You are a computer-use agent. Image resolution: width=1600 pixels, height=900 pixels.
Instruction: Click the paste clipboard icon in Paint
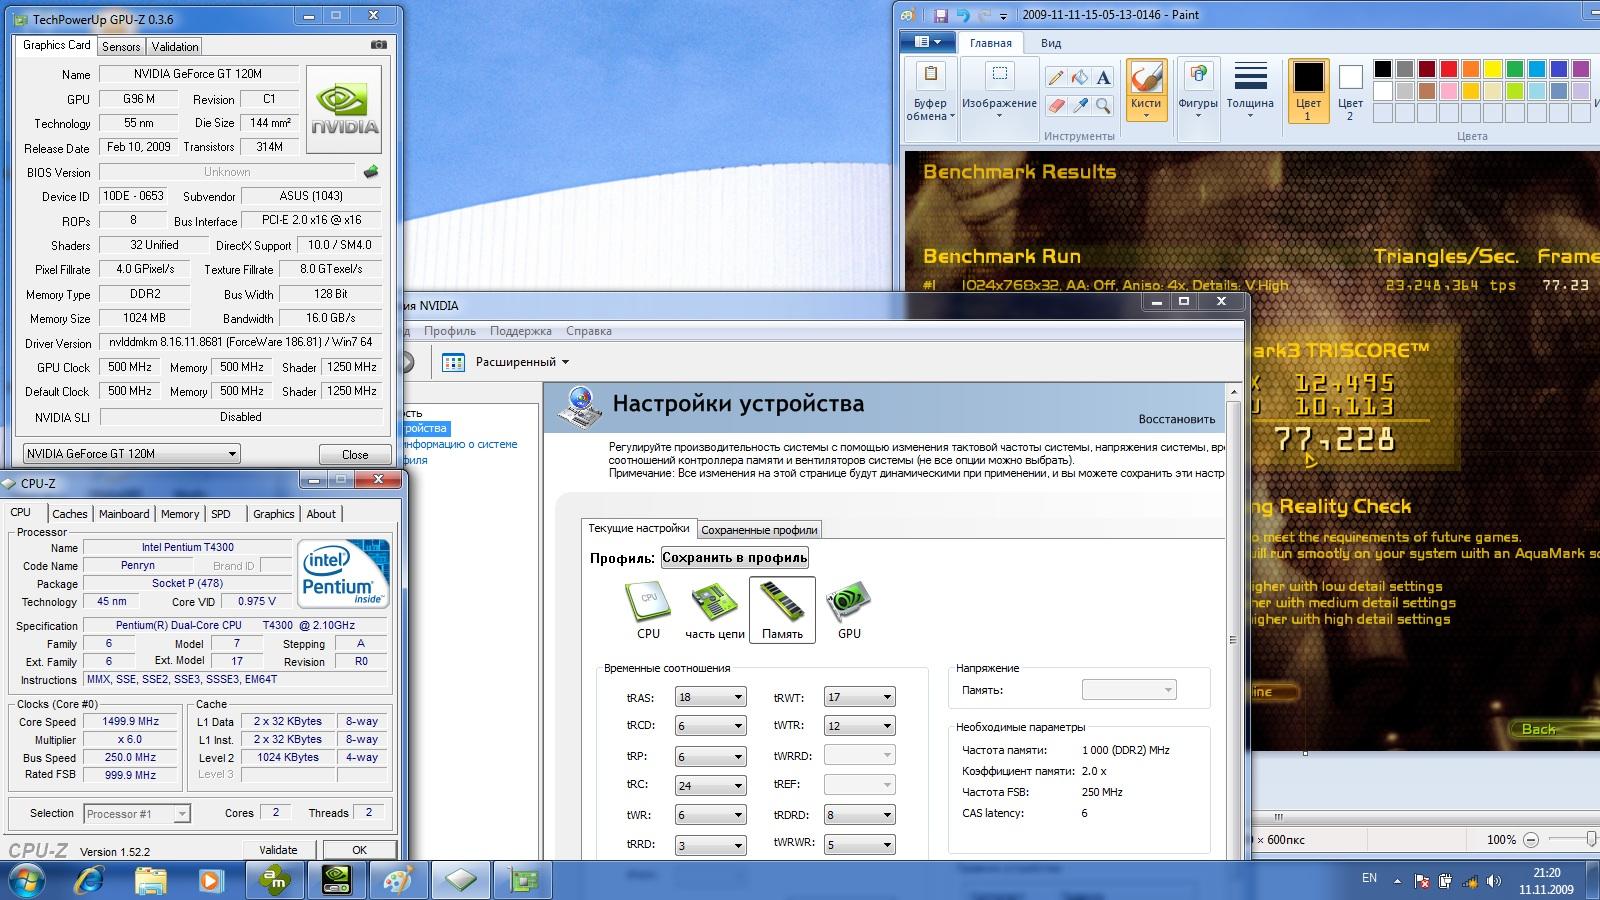pyautogui.click(x=931, y=76)
